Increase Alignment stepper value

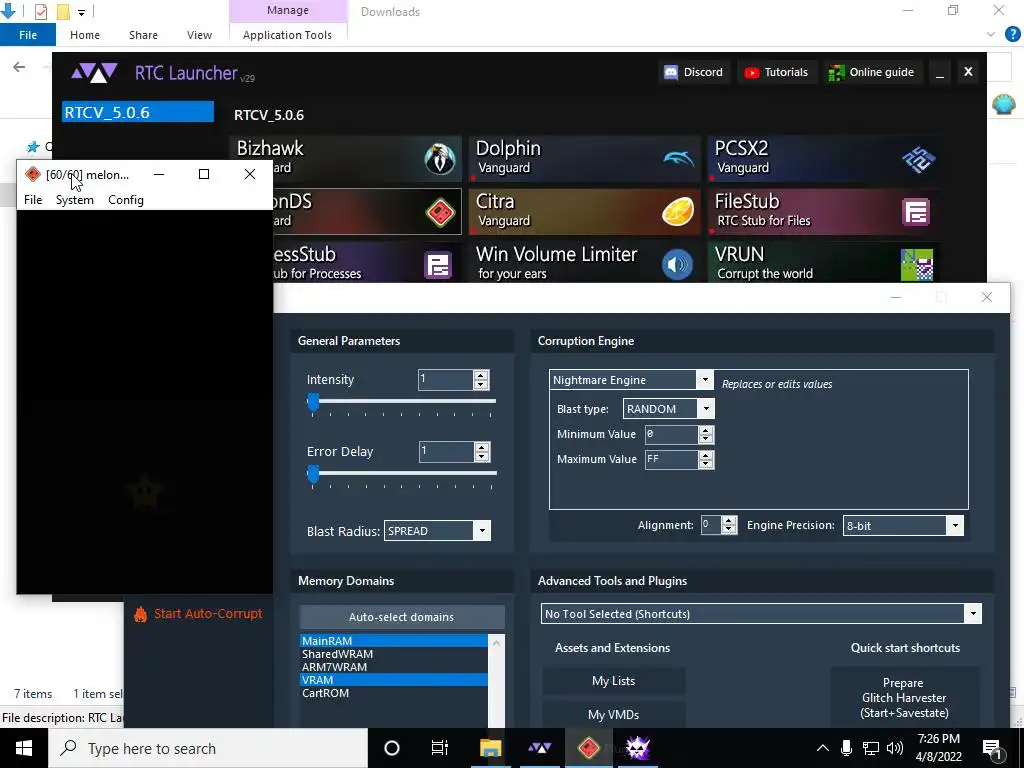[729, 520]
